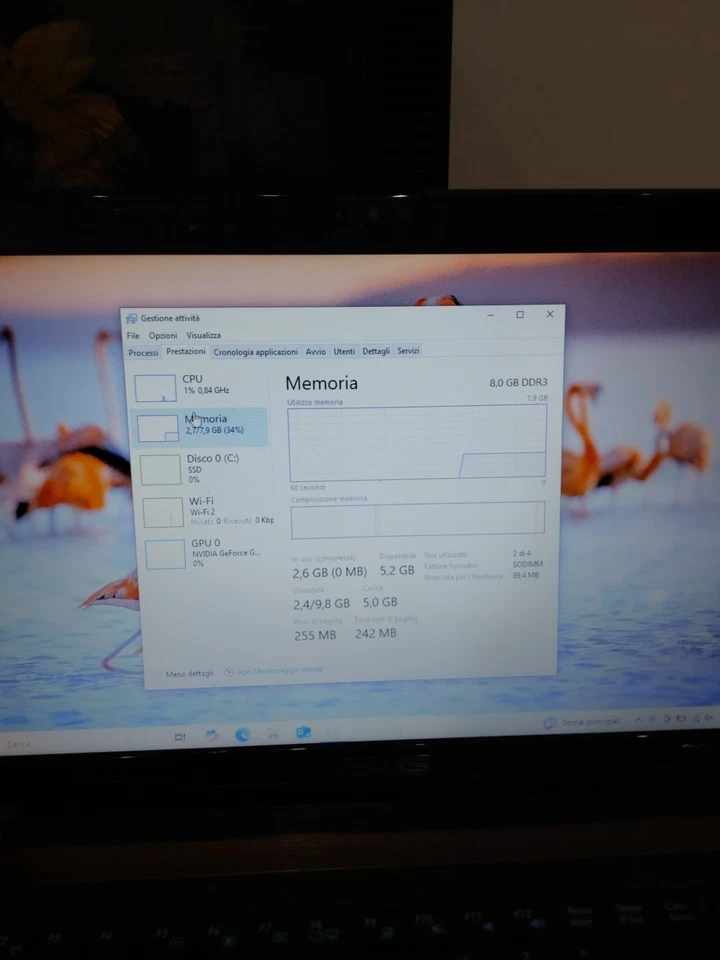Click the Disponibile value 5,2 GB
Screen dimensions: 720x960
[397, 571]
